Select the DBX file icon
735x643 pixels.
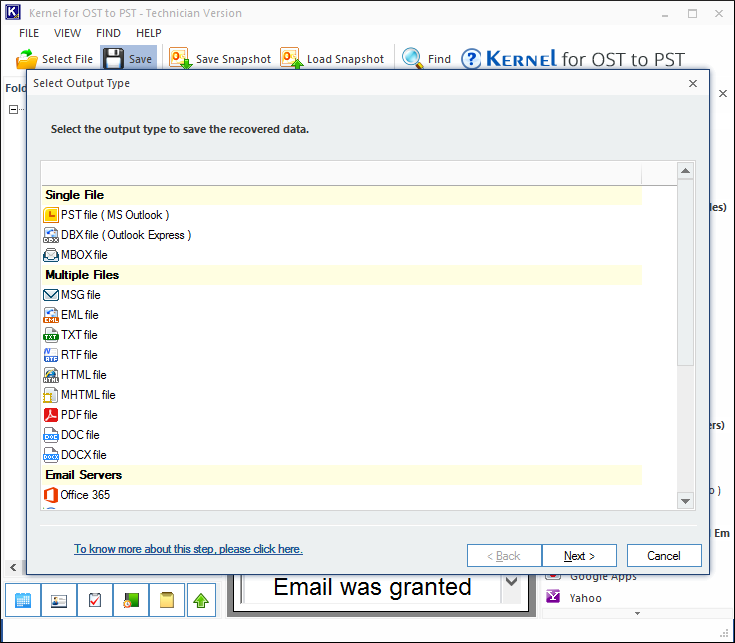click(51, 235)
